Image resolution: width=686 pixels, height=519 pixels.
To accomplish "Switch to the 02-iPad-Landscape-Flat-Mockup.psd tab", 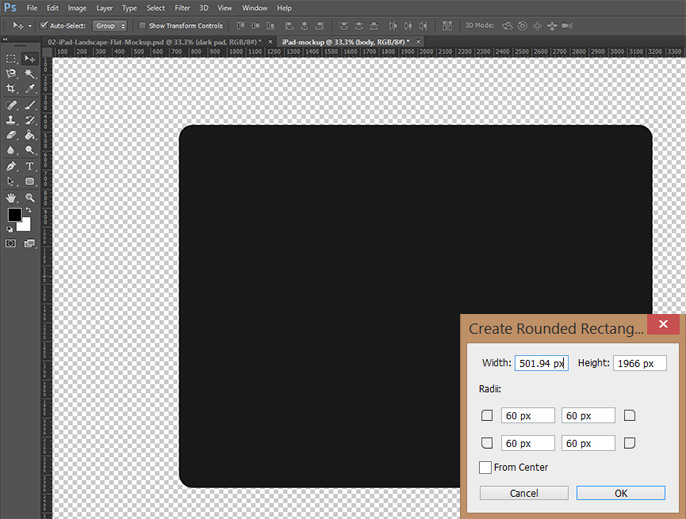I will (150, 41).
